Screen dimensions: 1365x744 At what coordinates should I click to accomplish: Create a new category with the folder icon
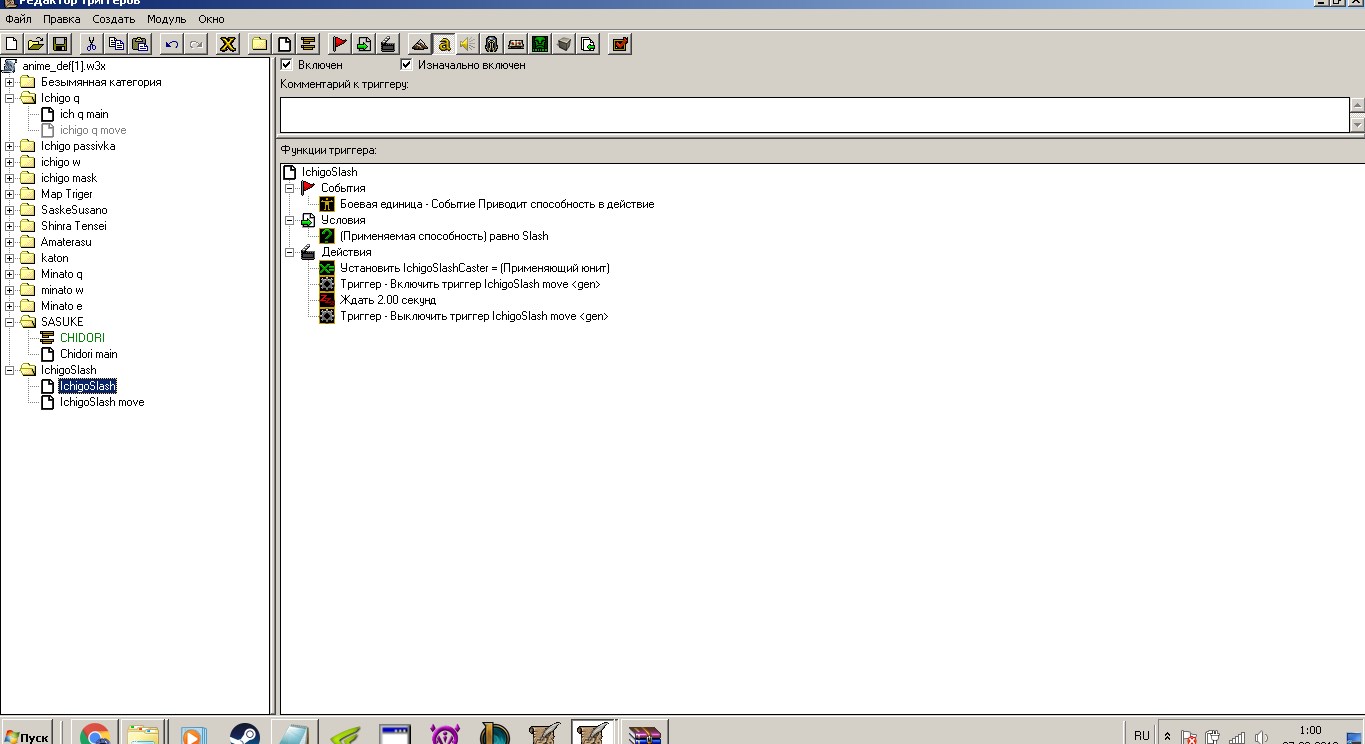click(x=260, y=44)
